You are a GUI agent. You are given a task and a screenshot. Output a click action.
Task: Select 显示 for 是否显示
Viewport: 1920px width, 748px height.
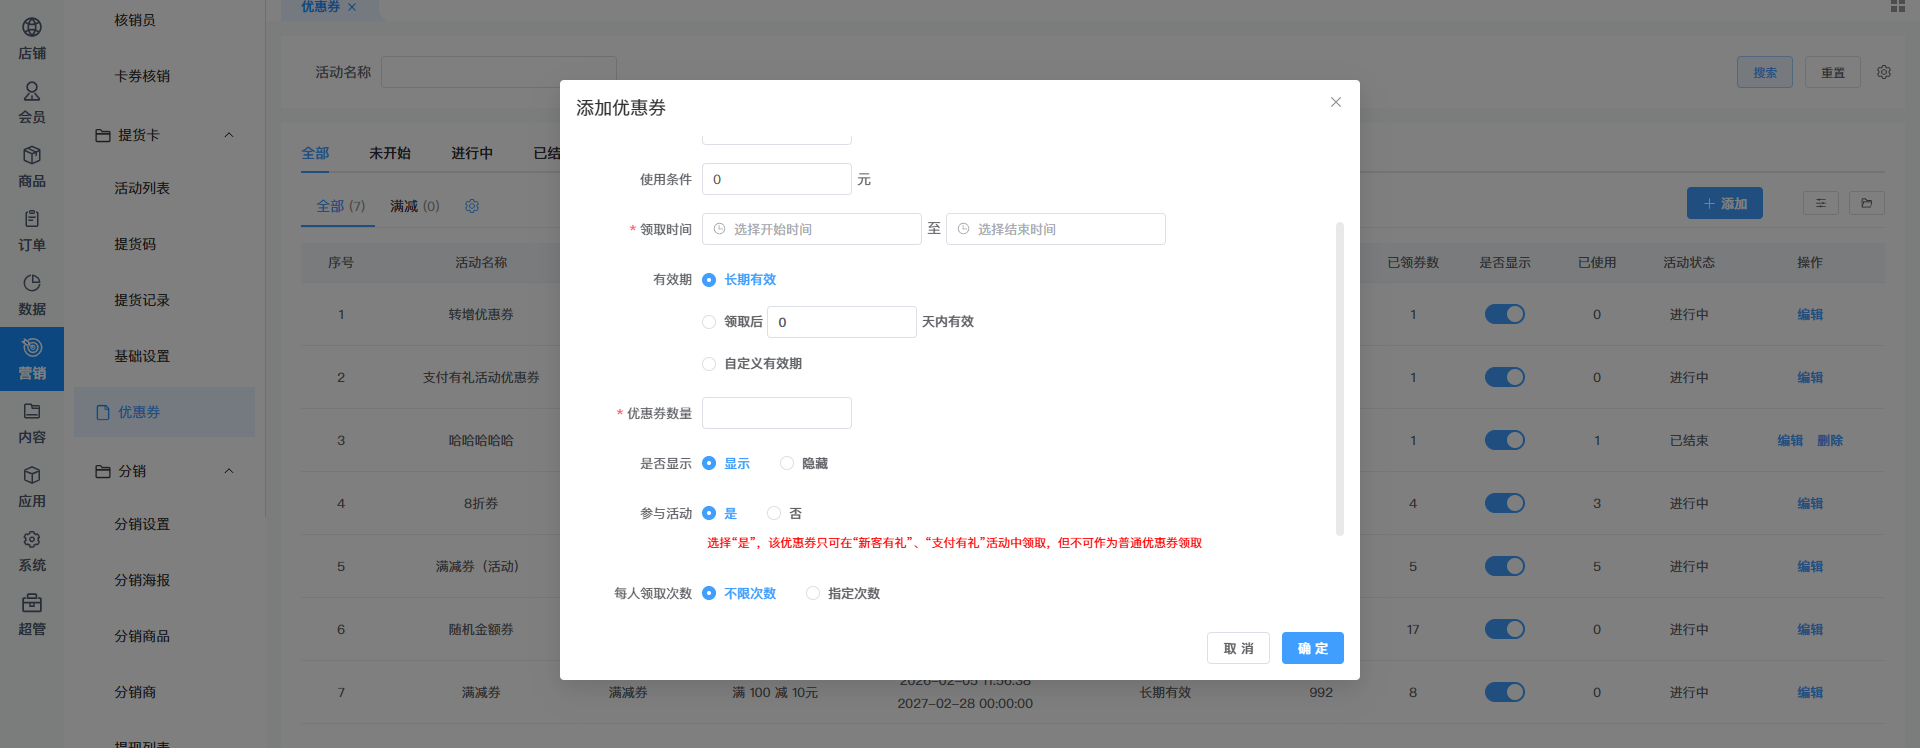(726, 464)
